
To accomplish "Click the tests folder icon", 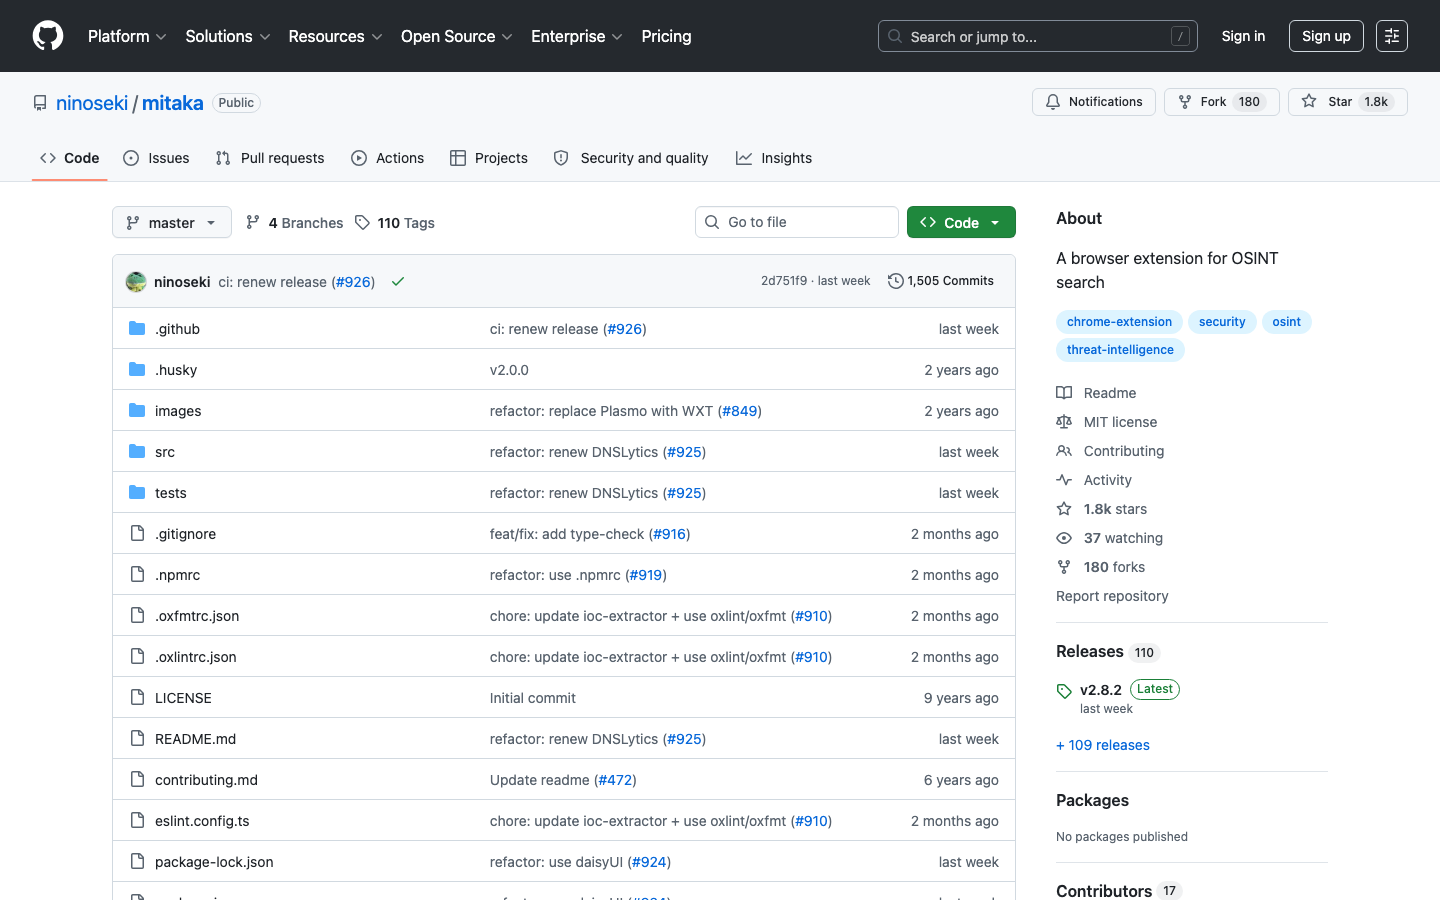I will tap(137, 493).
